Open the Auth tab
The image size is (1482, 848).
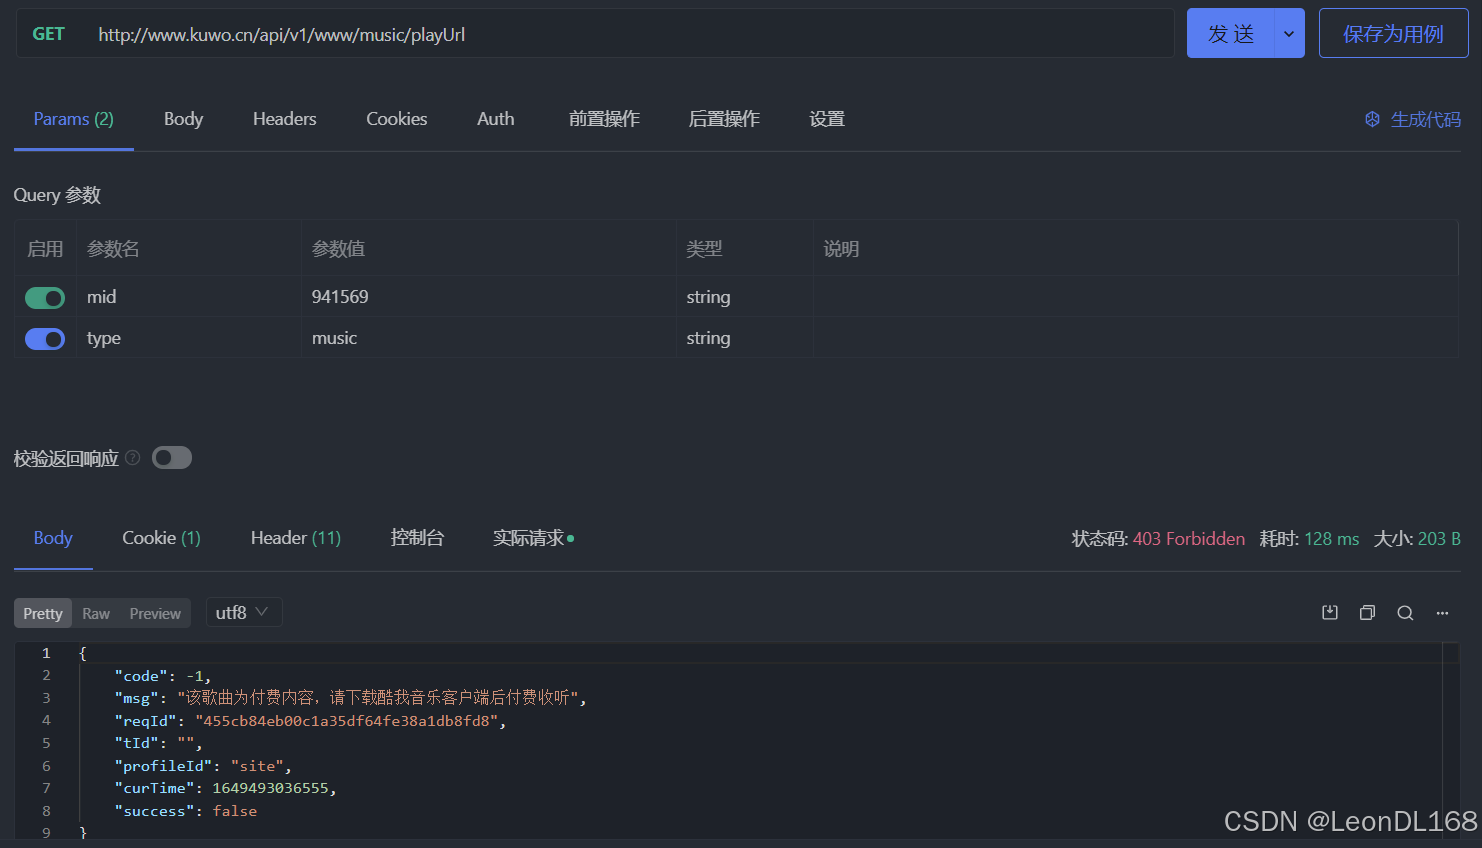[x=496, y=119]
